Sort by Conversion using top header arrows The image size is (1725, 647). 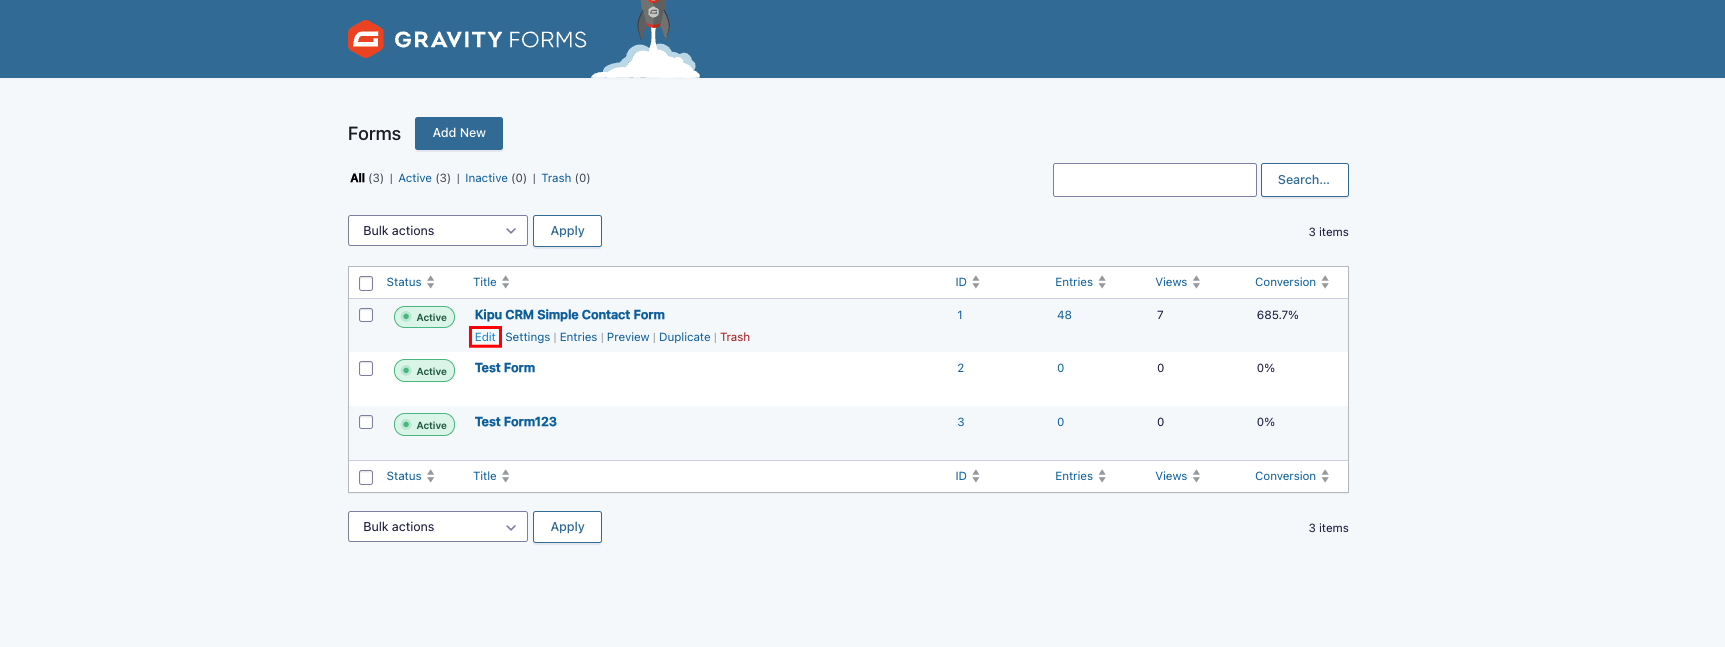click(1324, 282)
